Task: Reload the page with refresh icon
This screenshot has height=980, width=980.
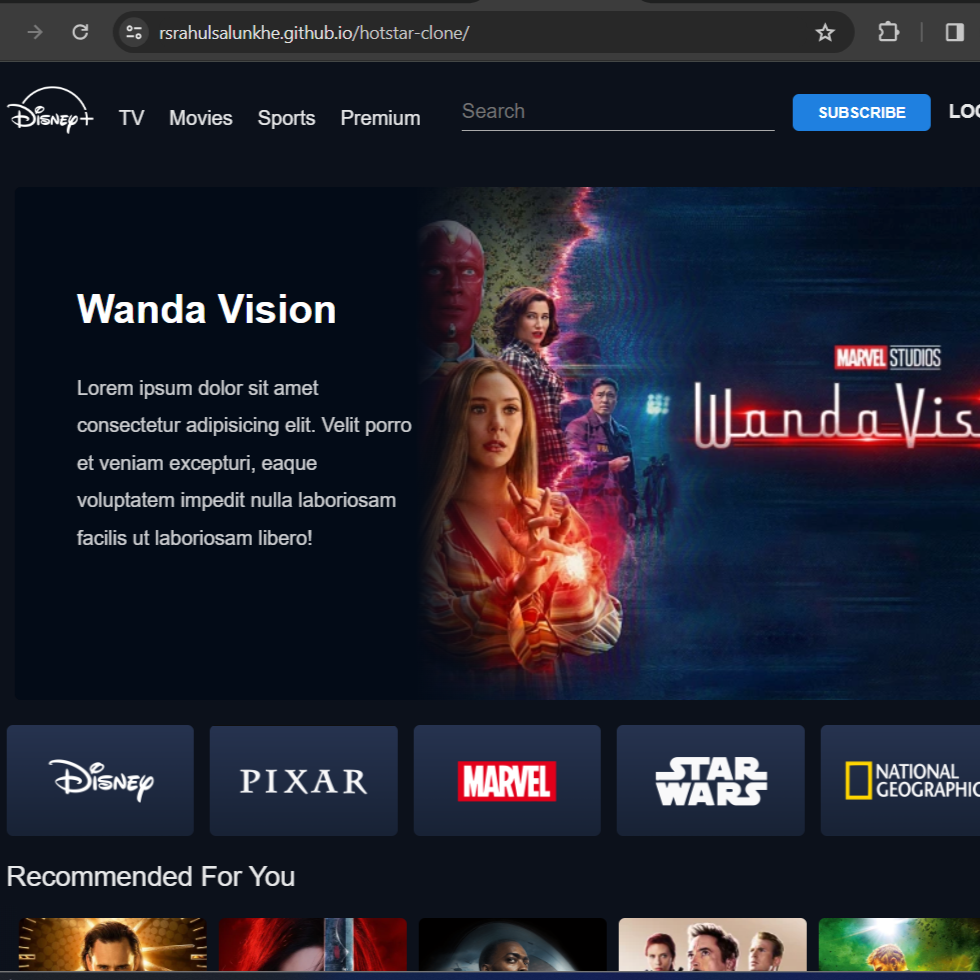Action: coord(81,33)
